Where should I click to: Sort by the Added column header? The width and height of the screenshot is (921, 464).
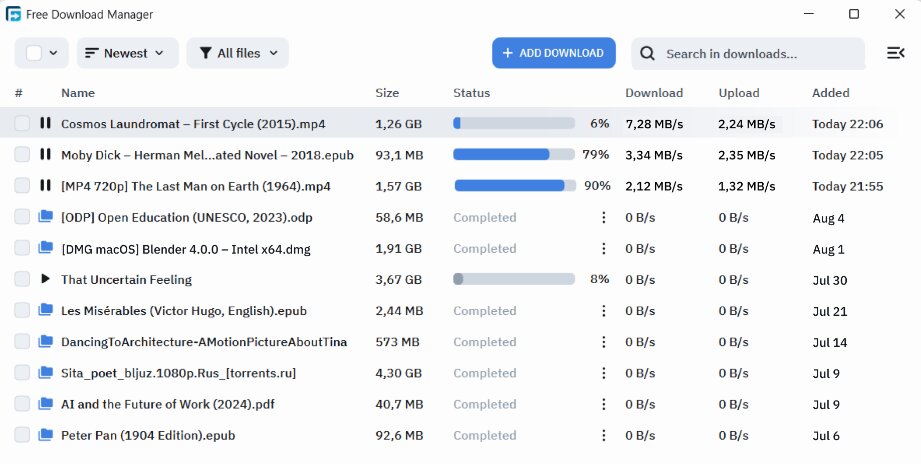coord(830,93)
